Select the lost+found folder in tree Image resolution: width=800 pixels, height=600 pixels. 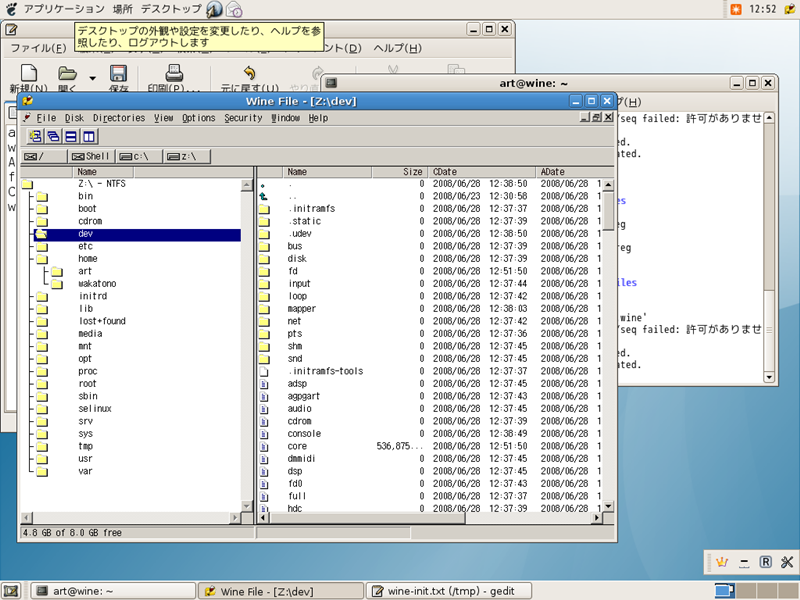click(x=102, y=321)
